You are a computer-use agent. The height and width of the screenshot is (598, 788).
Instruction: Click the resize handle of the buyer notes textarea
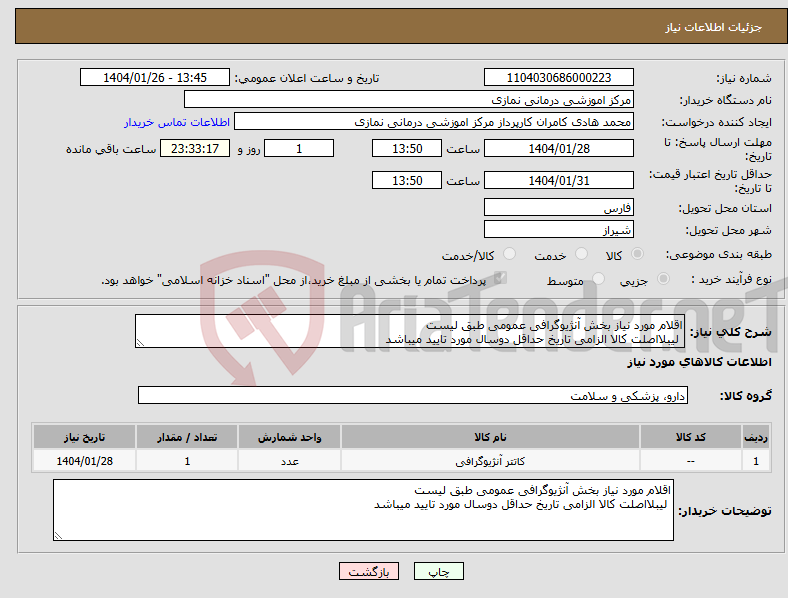pyautogui.click(x=58, y=536)
